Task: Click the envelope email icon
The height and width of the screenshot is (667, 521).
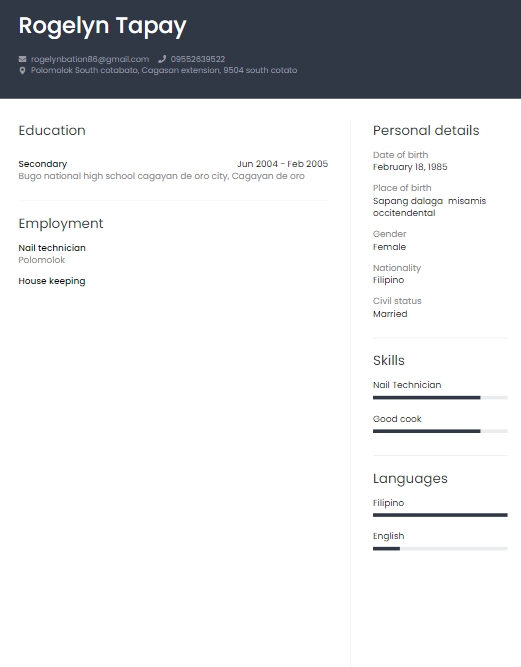Action: (x=23, y=59)
